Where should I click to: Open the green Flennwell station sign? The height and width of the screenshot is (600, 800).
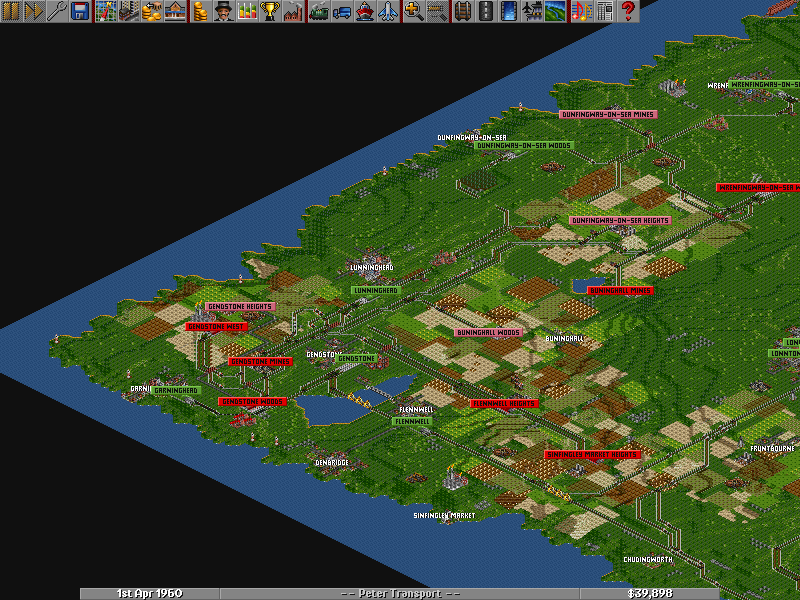(x=412, y=421)
